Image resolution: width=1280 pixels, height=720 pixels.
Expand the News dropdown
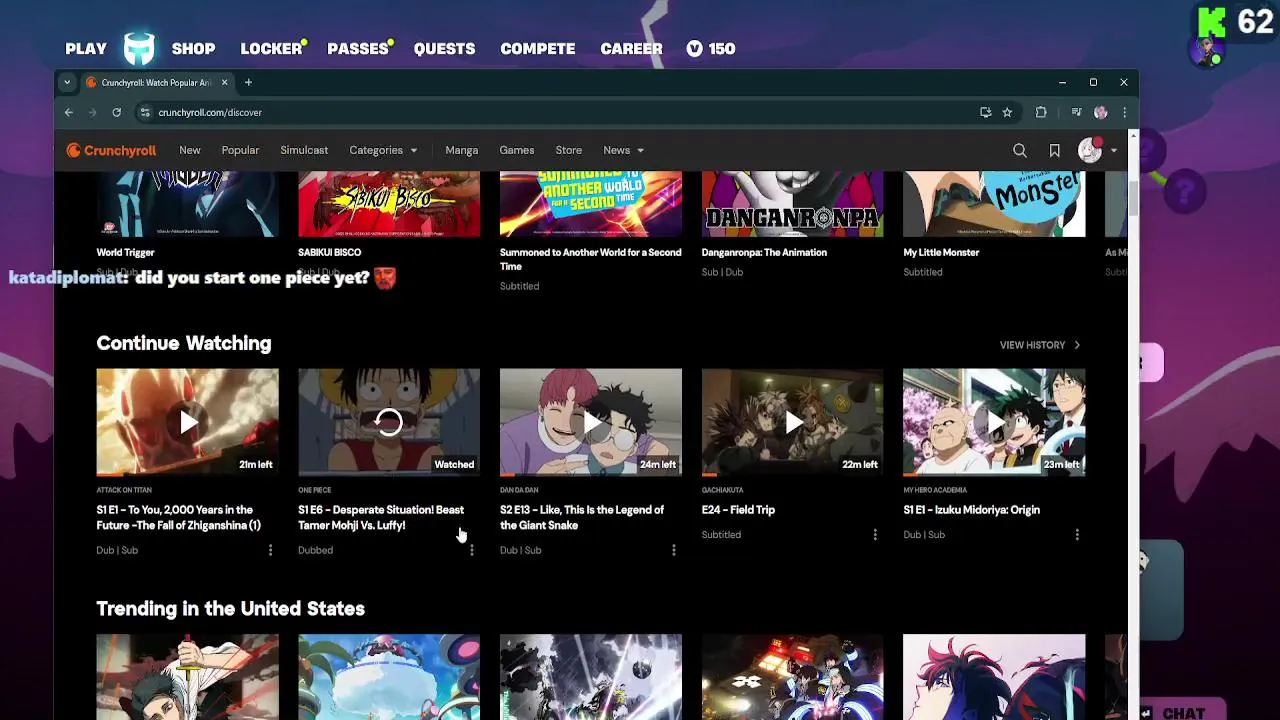(623, 150)
